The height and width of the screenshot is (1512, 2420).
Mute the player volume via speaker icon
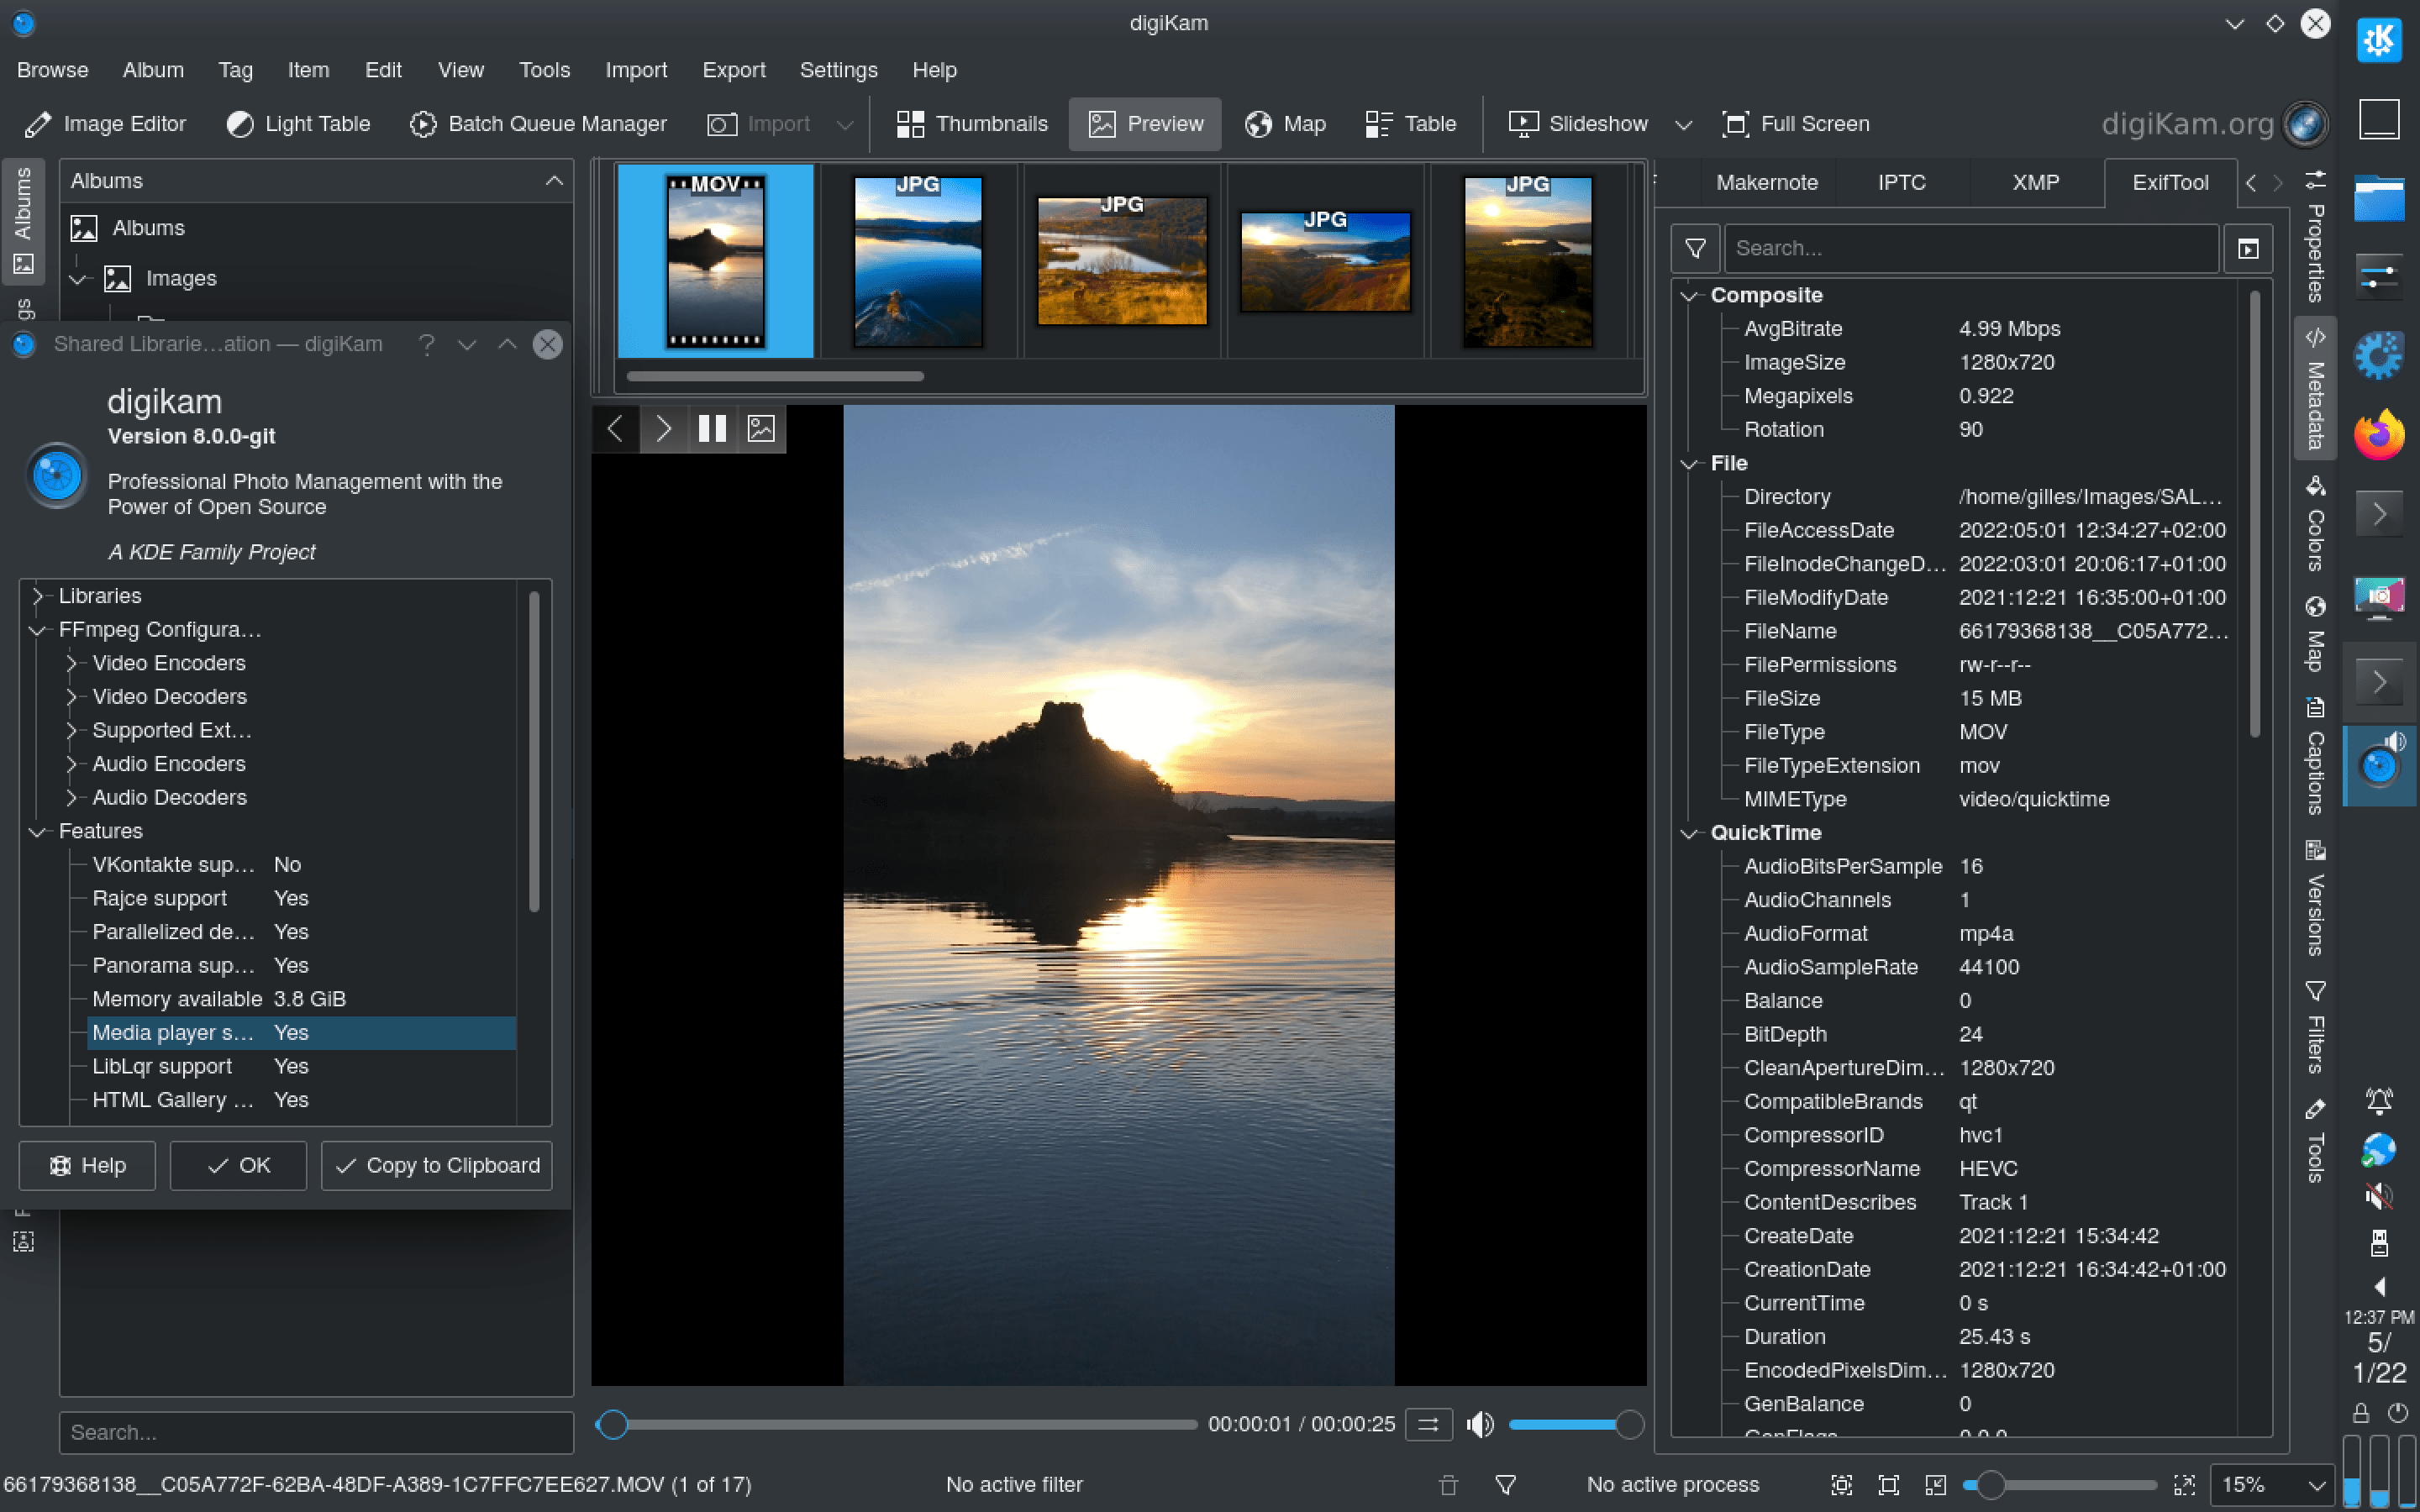pos(1479,1423)
